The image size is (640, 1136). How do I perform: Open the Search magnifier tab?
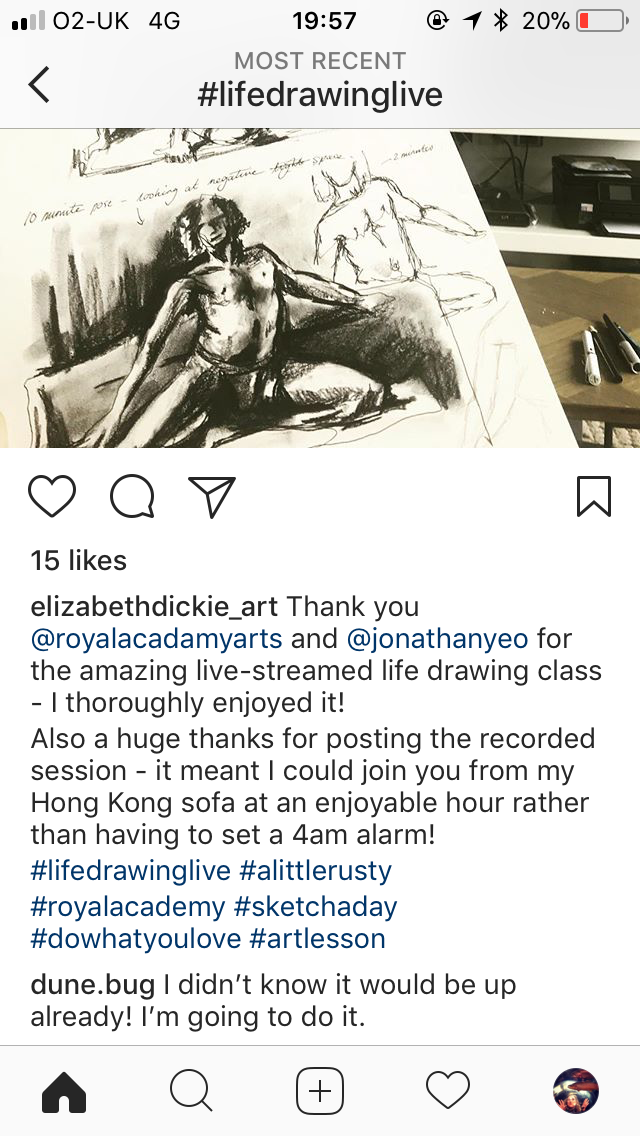click(191, 1091)
